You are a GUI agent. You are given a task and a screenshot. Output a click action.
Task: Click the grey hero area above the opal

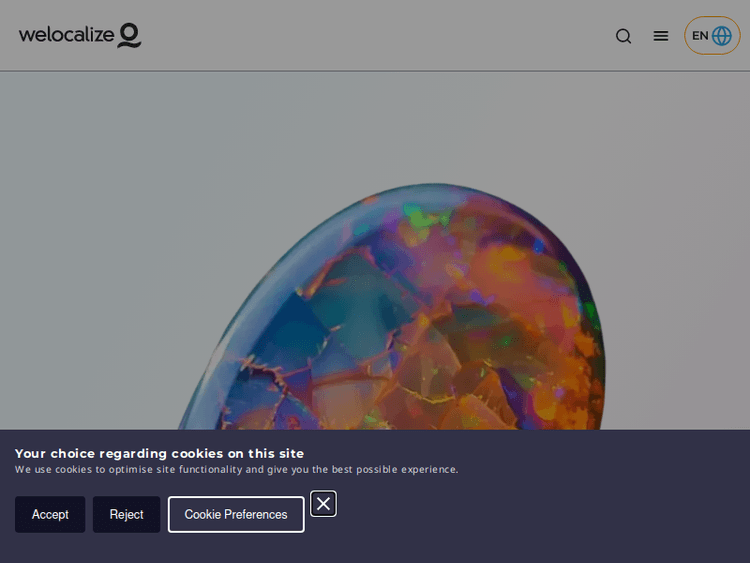pos(400,120)
